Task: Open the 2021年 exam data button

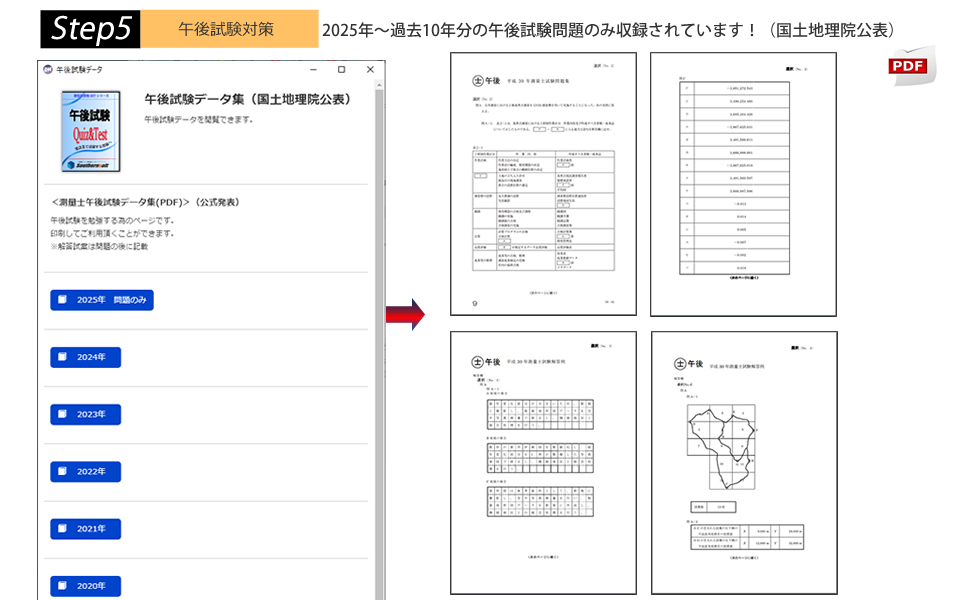Action: 85,529
